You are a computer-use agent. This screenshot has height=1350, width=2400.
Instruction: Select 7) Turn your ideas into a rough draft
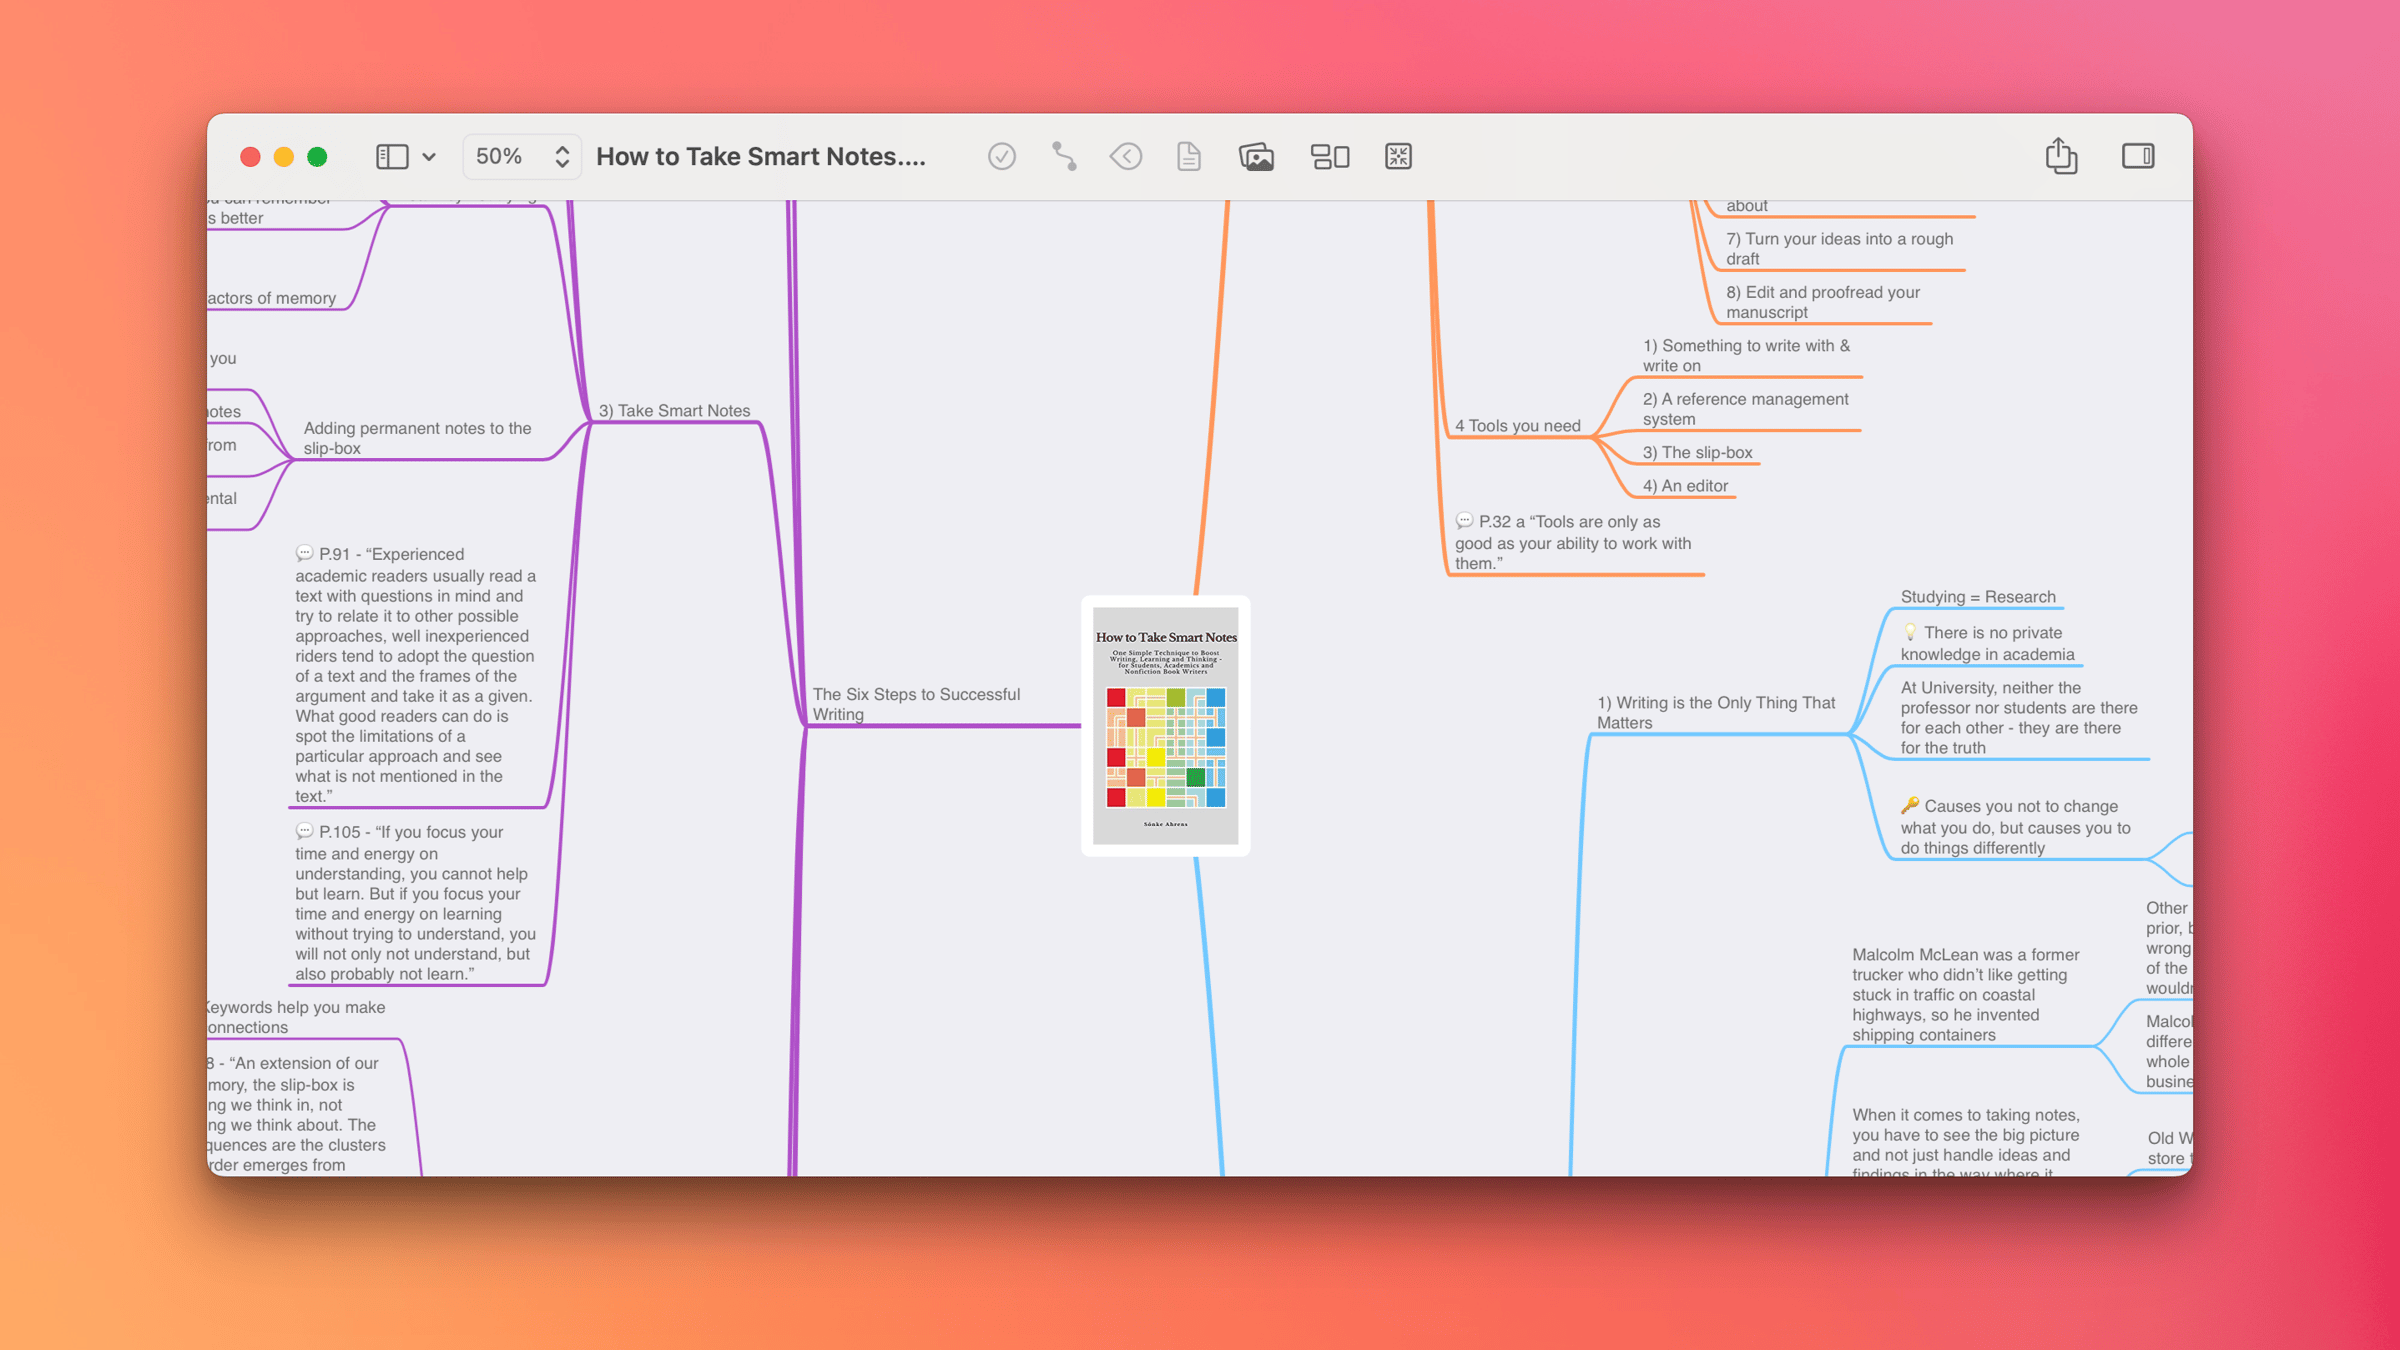[x=1839, y=249]
